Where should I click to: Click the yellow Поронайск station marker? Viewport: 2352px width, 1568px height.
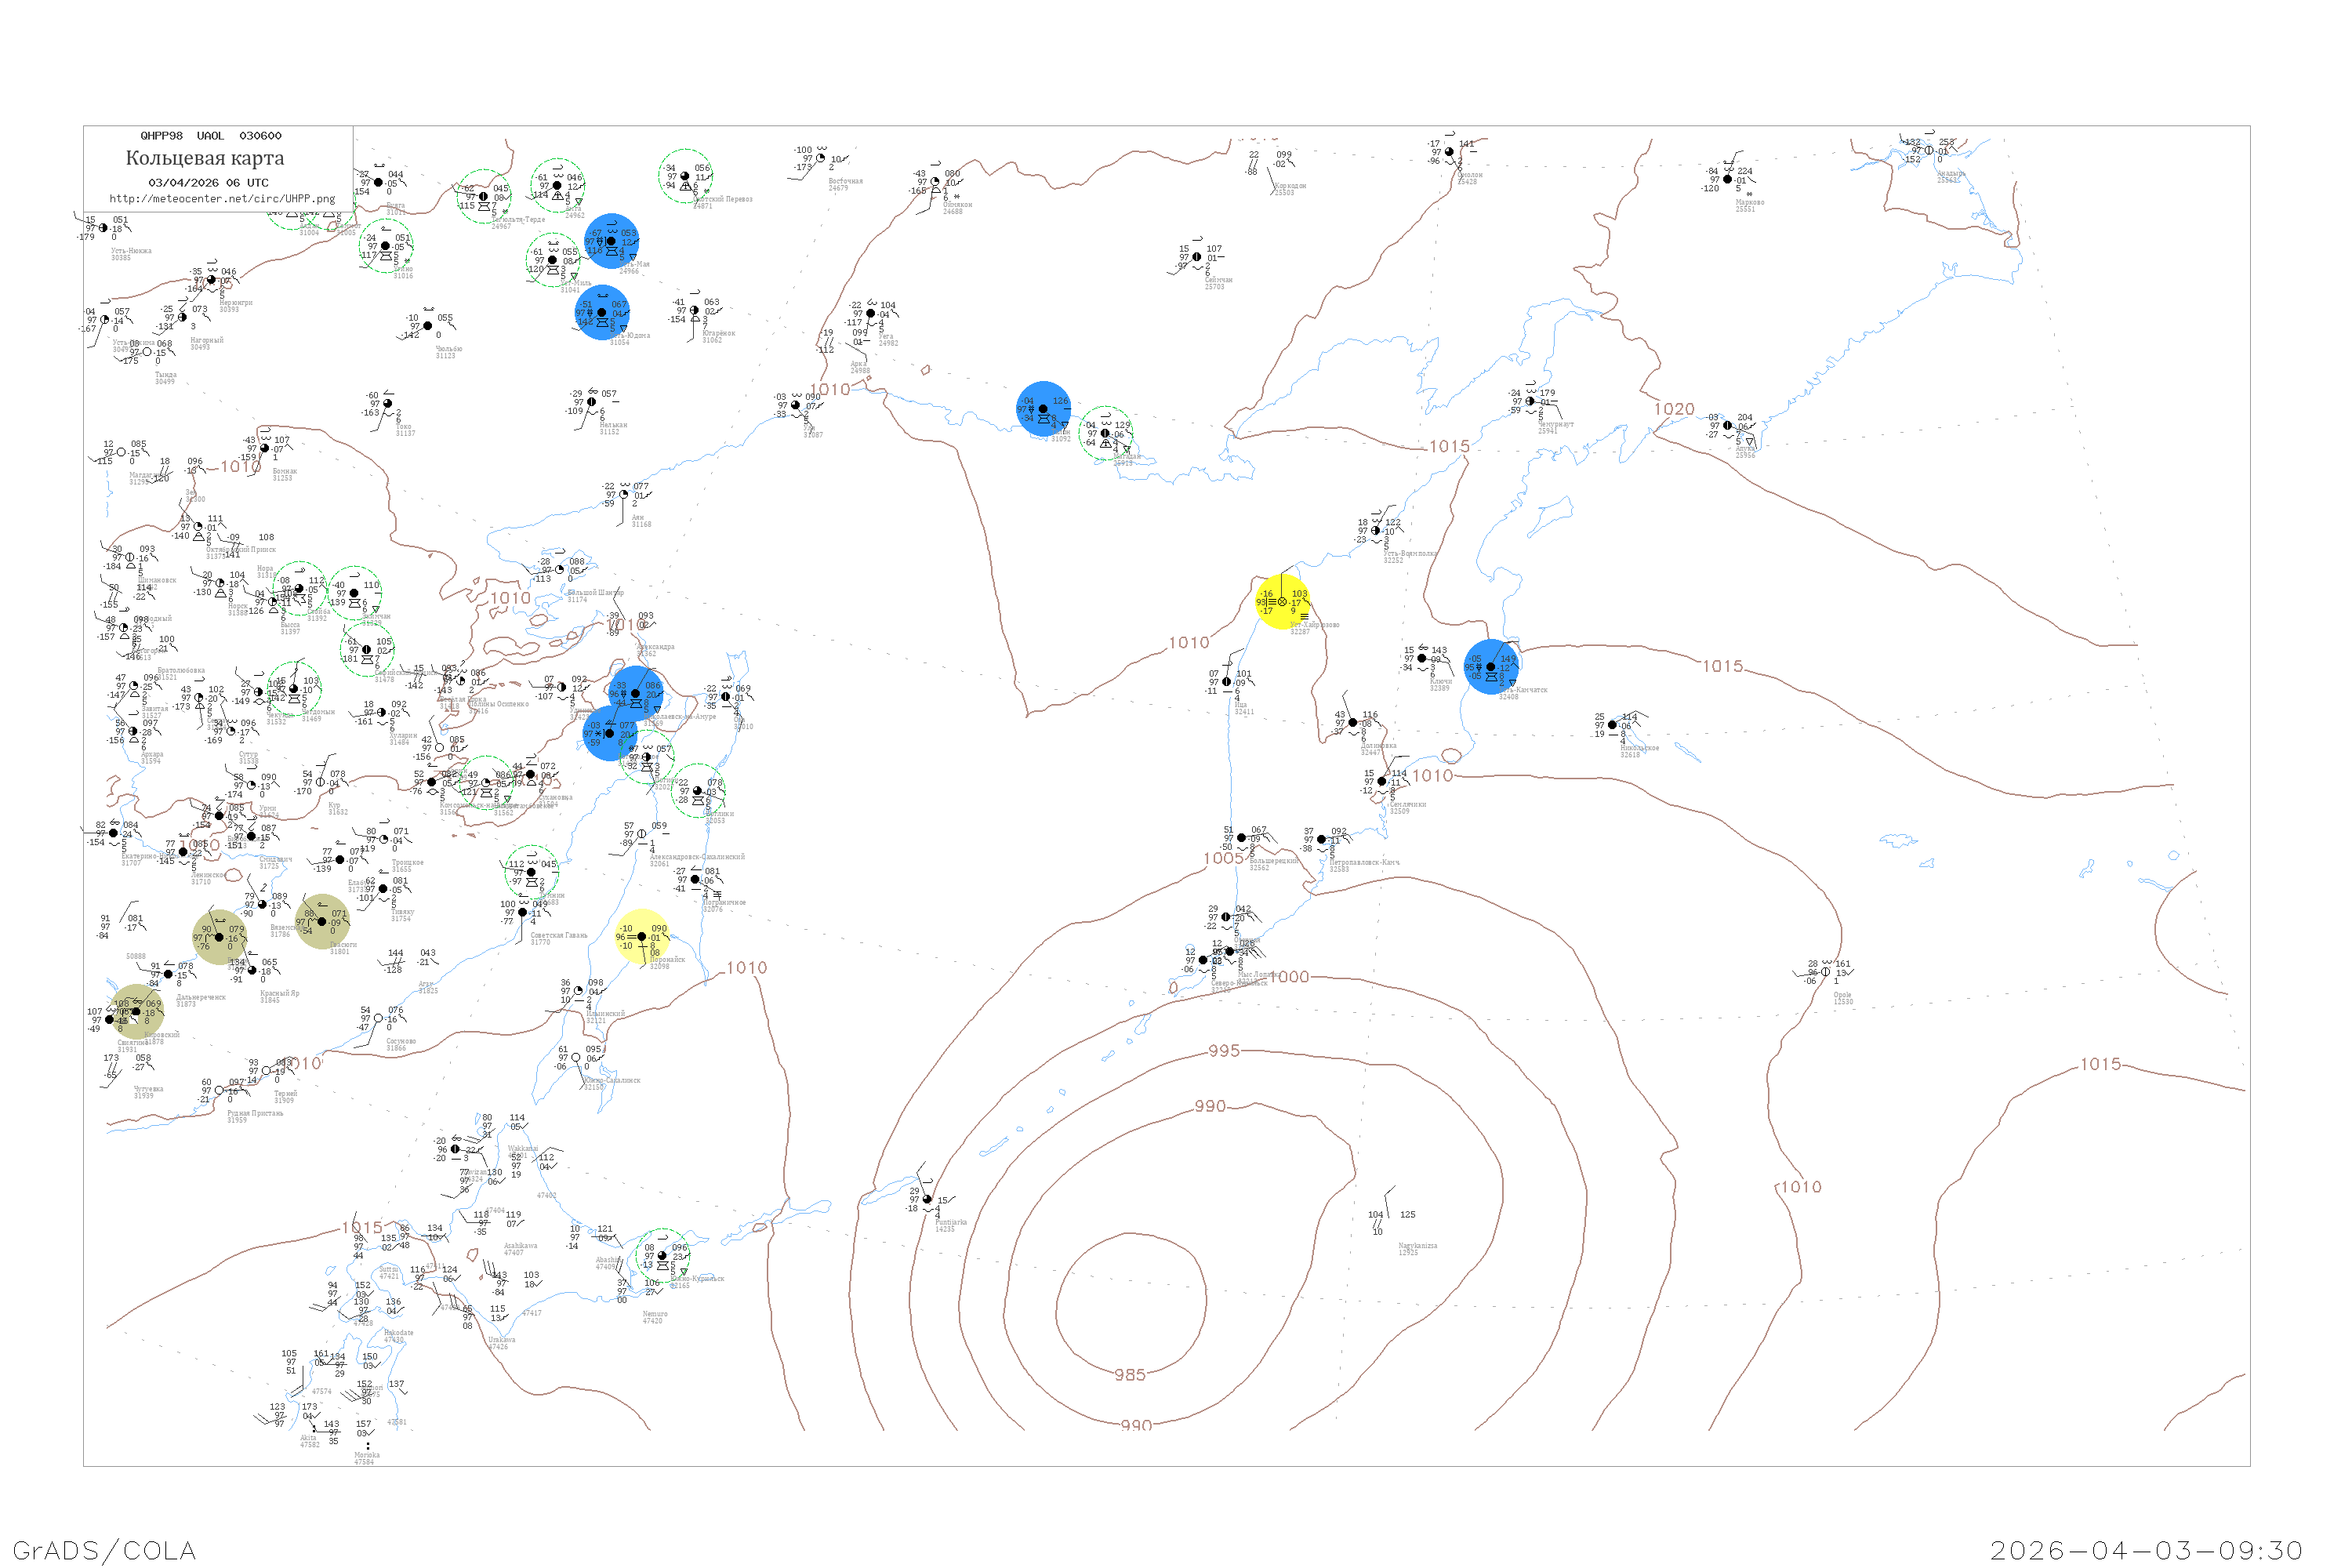[x=642, y=937]
